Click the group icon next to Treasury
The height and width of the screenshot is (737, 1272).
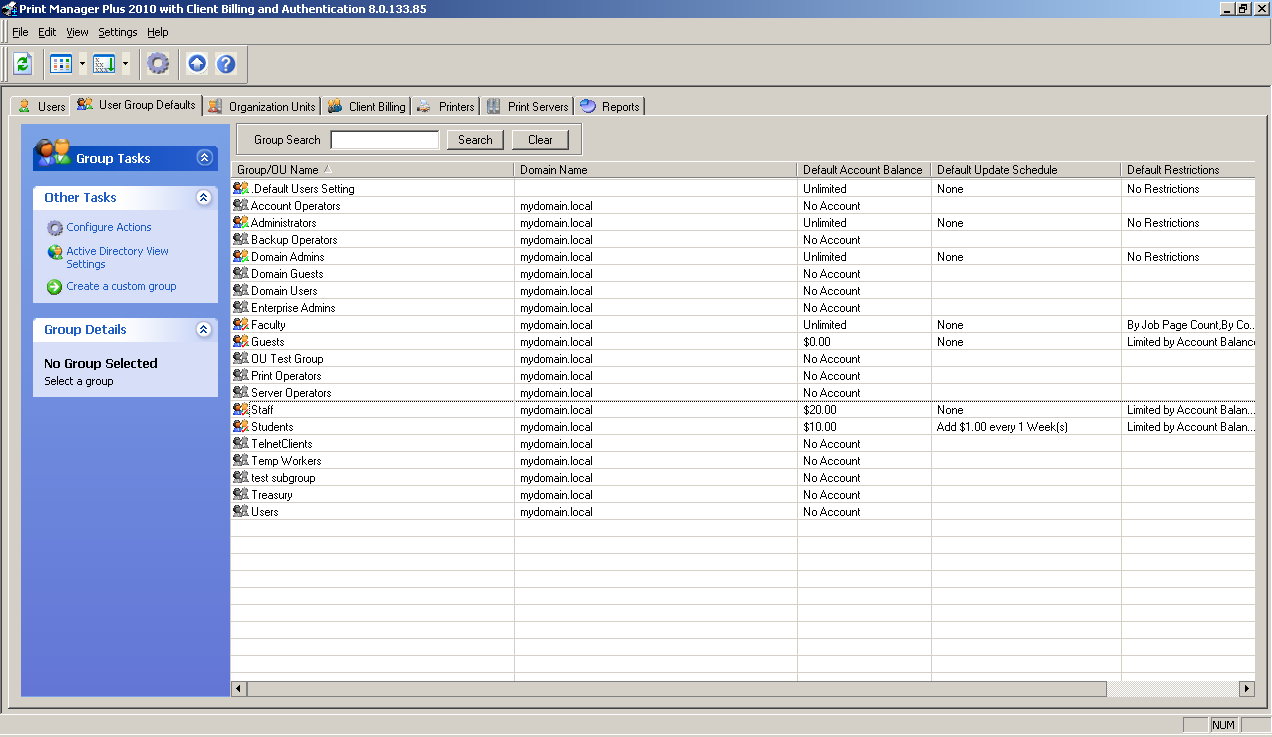pyautogui.click(x=241, y=494)
